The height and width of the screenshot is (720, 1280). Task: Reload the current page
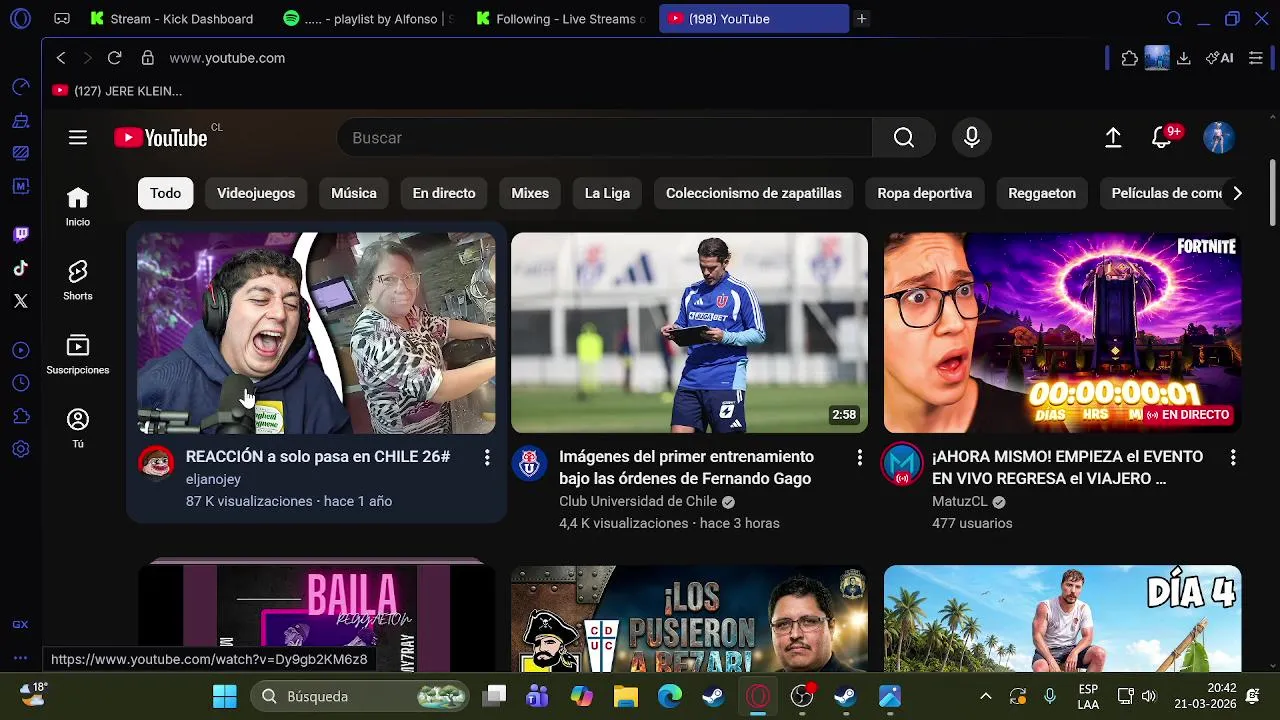pos(114,58)
